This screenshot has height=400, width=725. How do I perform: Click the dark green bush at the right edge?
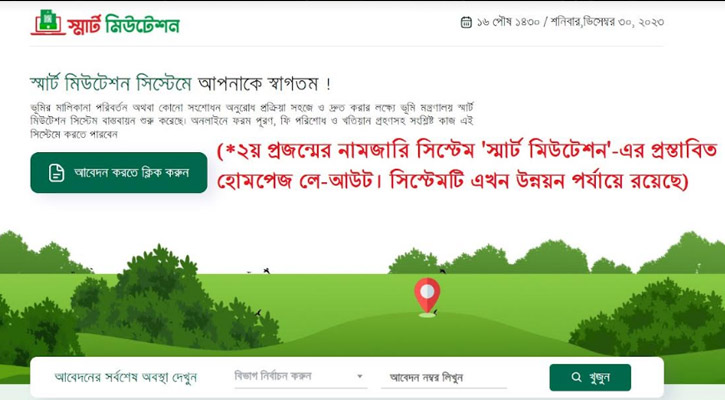pos(657,319)
